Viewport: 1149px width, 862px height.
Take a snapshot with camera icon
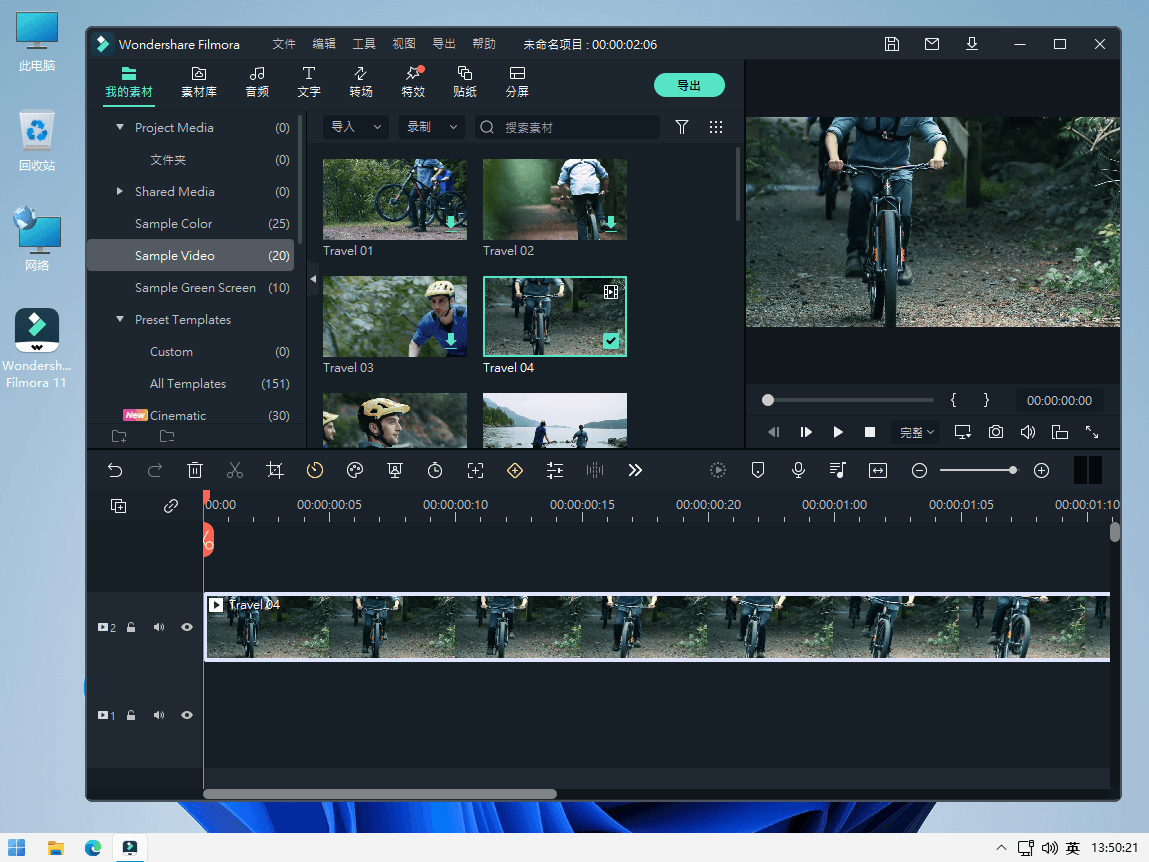tap(996, 432)
